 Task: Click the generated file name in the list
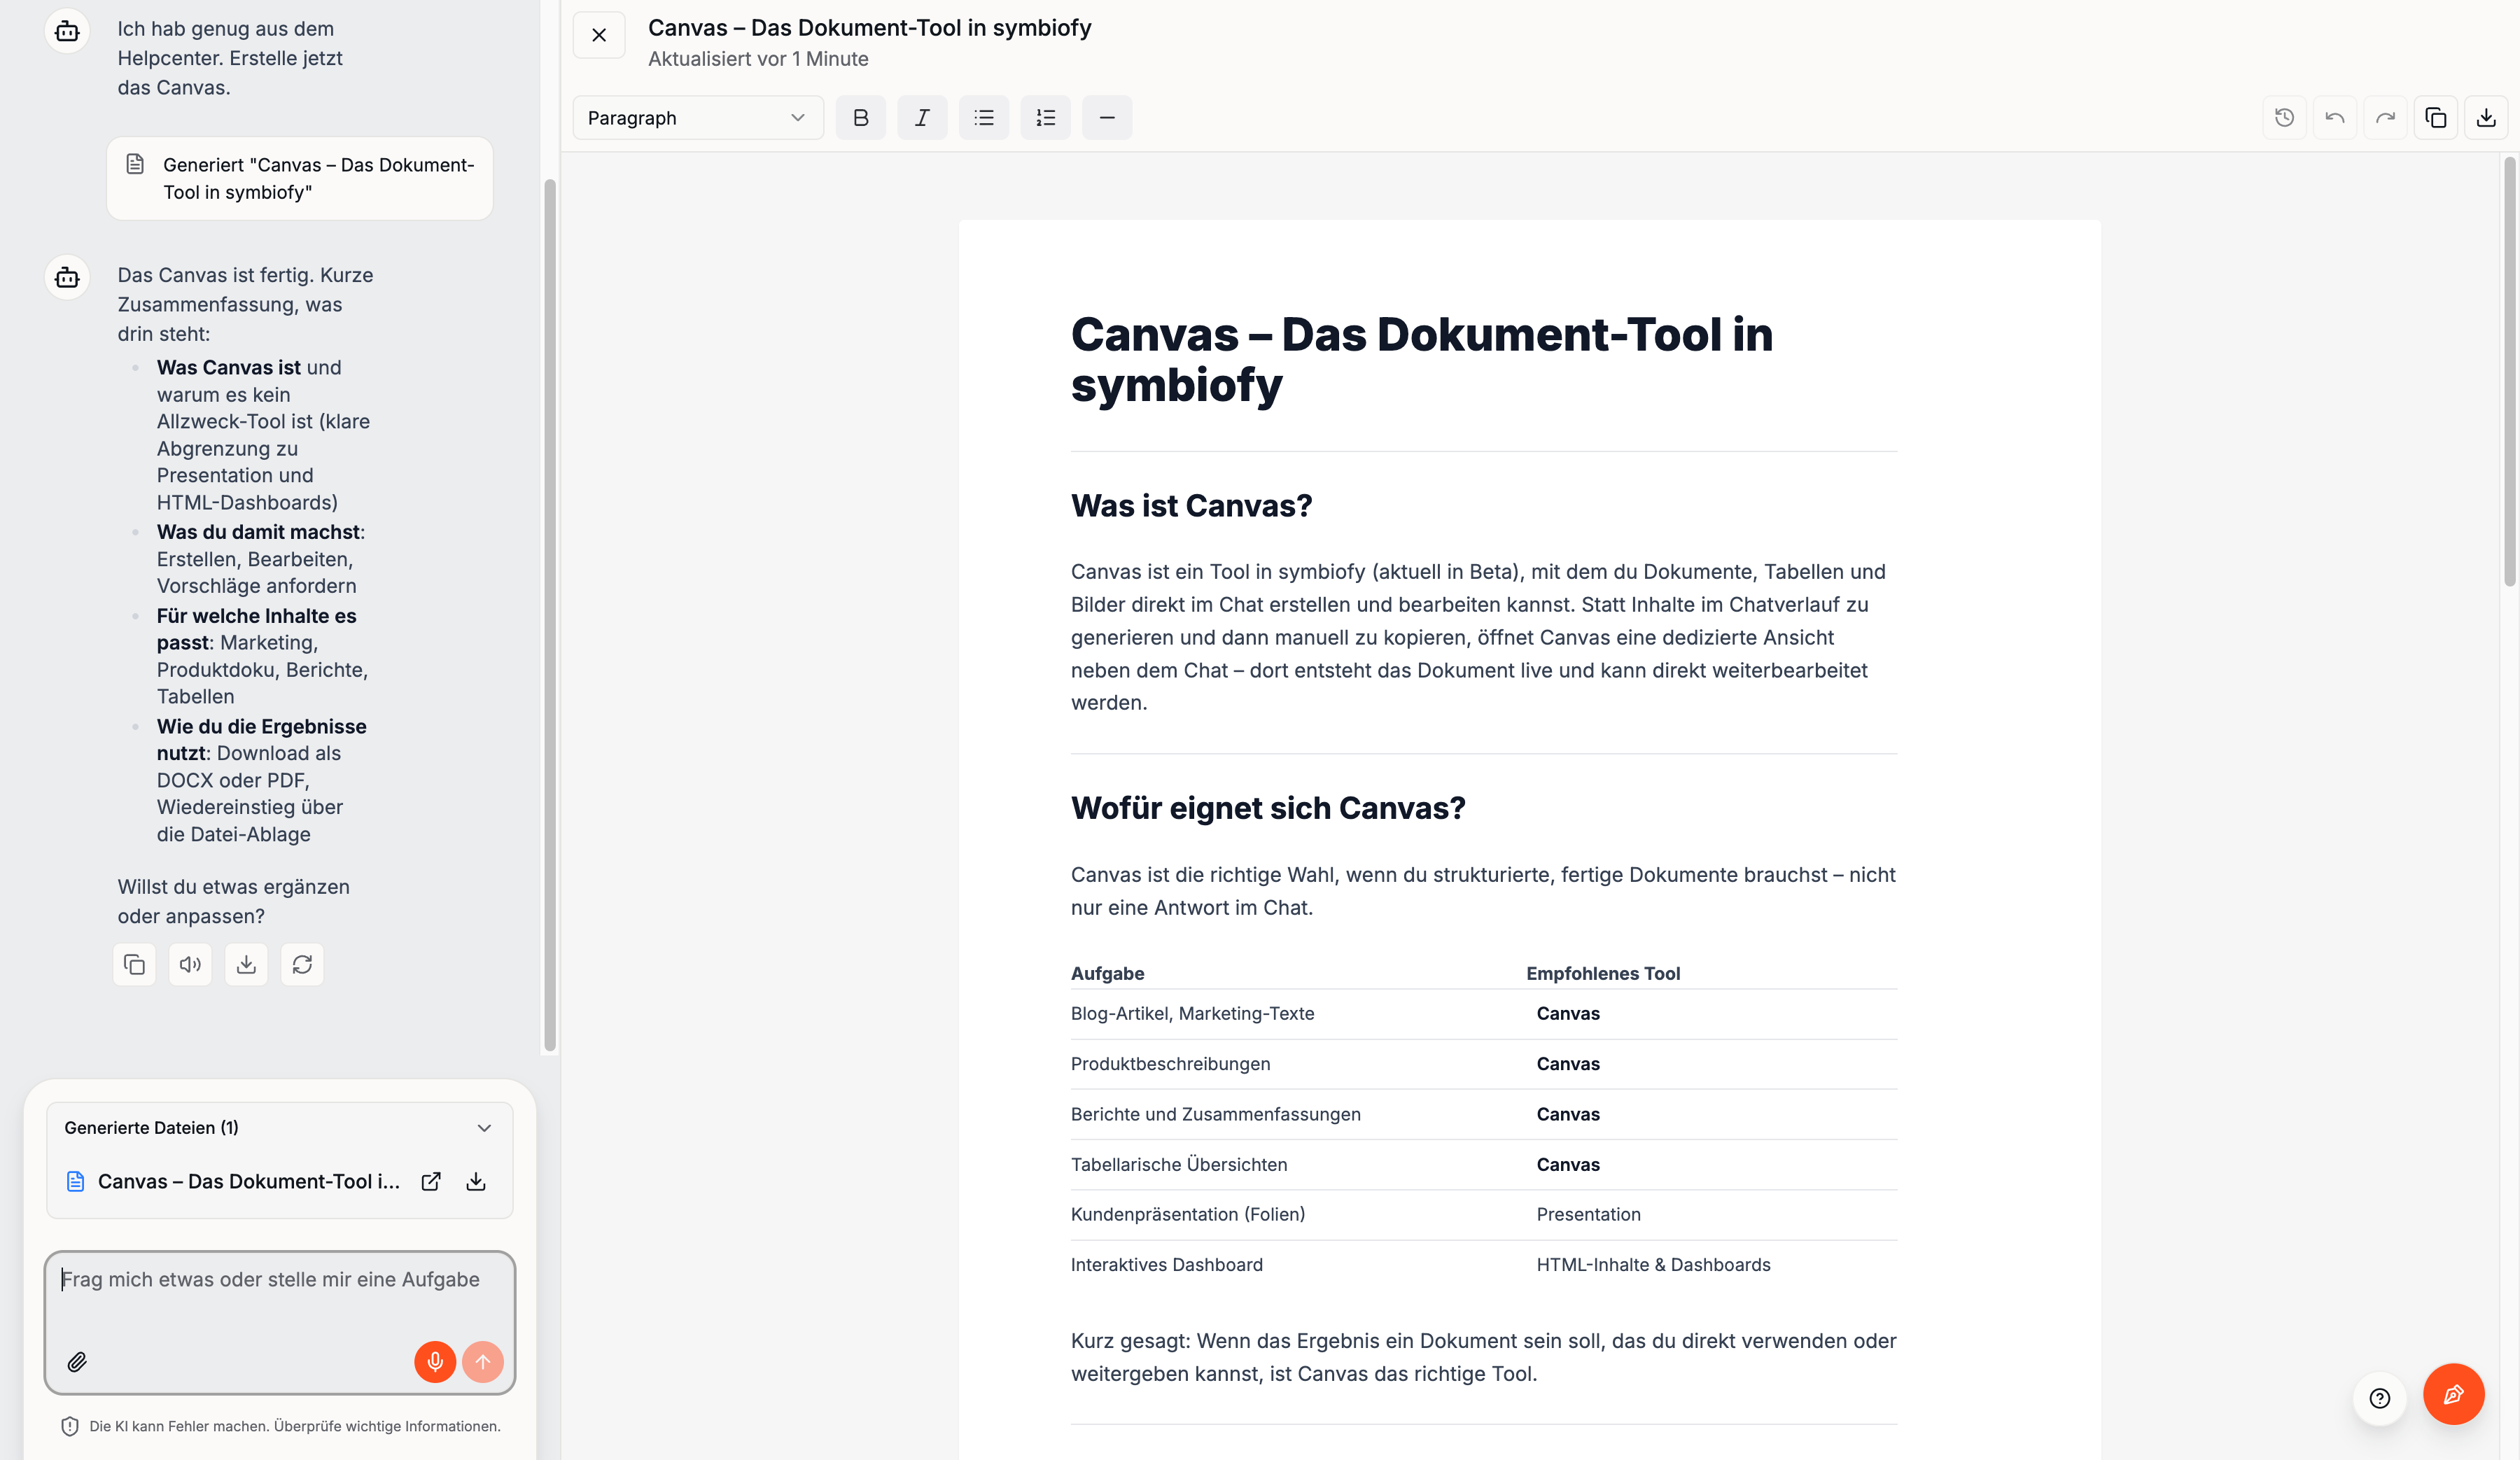[248, 1182]
